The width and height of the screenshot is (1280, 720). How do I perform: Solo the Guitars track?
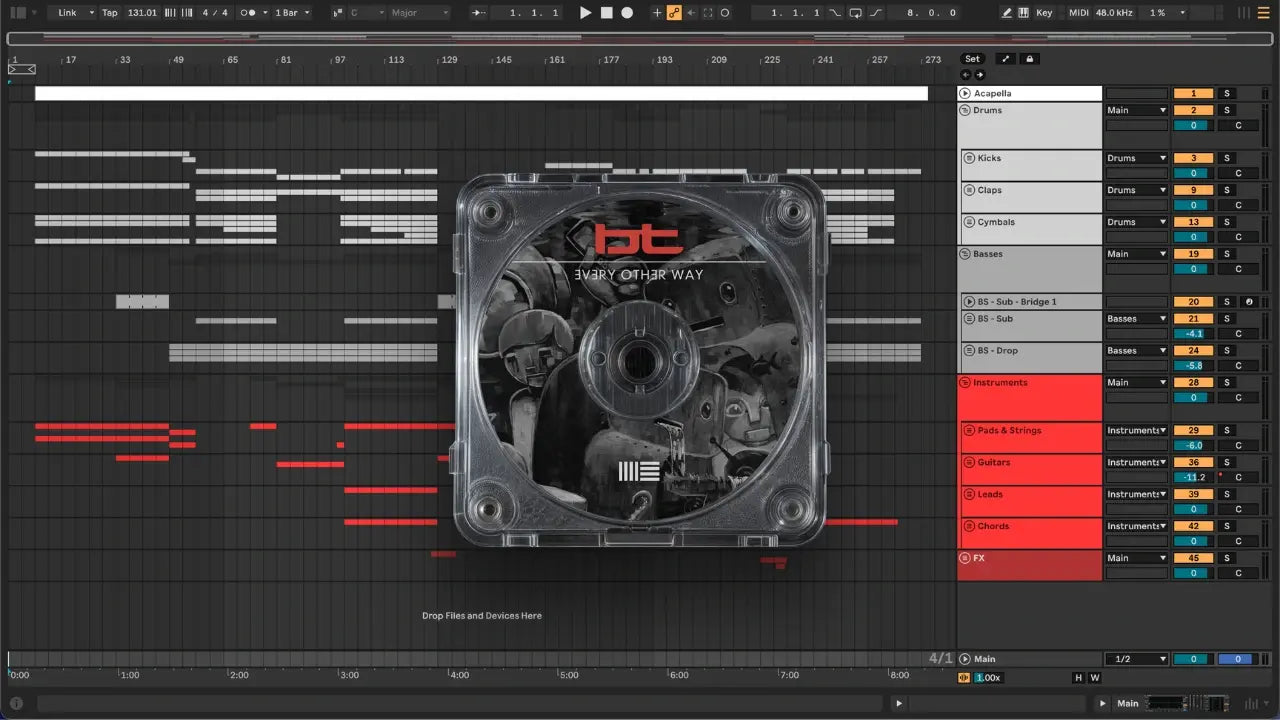point(1227,462)
